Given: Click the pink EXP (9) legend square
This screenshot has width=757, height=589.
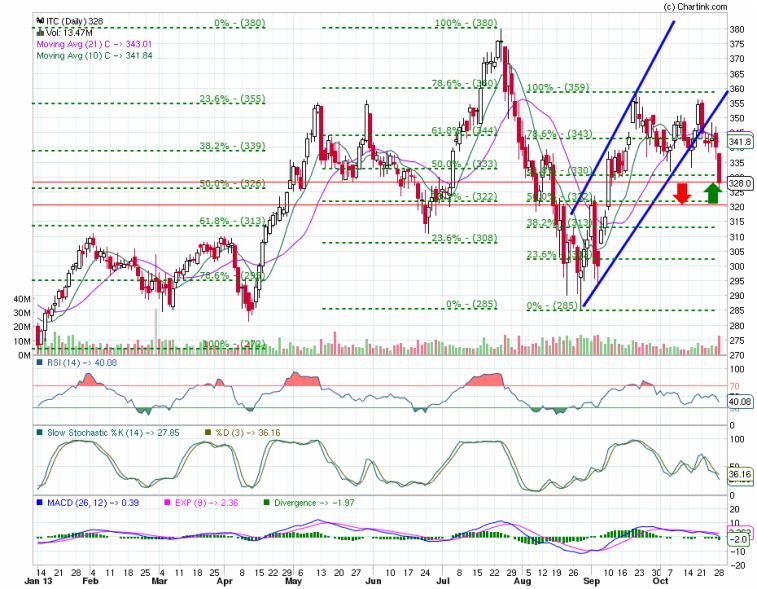Looking at the screenshot, I should click(168, 503).
